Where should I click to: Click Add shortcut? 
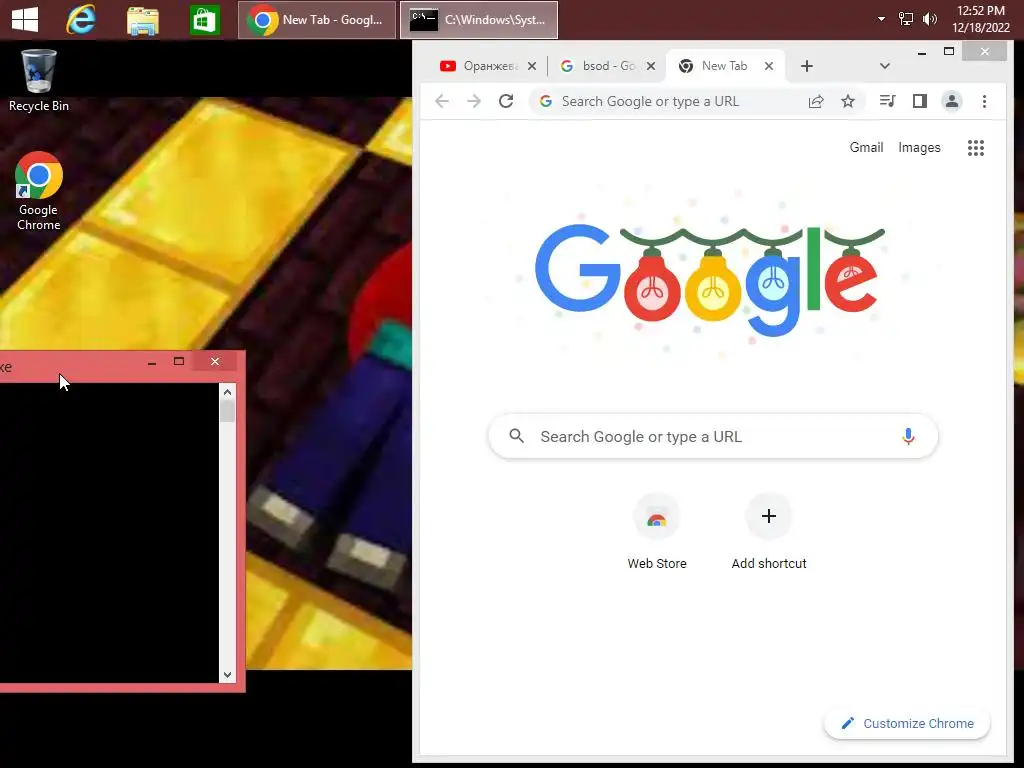(x=769, y=533)
